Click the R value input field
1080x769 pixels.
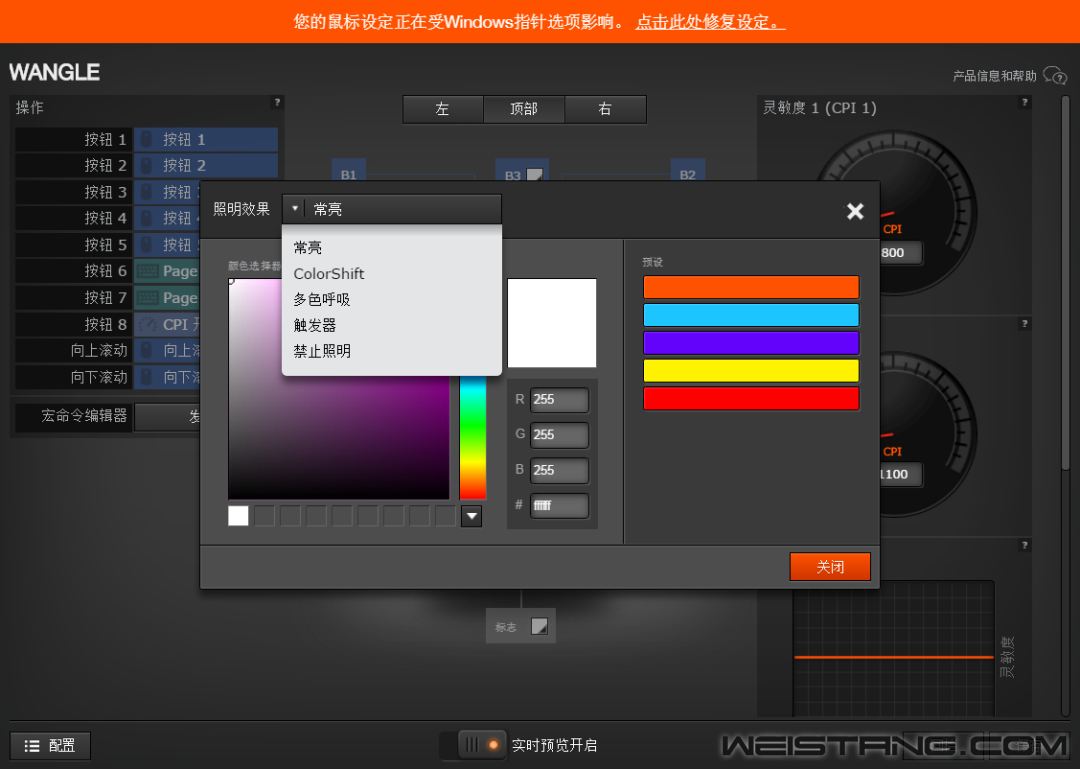pyautogui.click(x=559, y=400)
